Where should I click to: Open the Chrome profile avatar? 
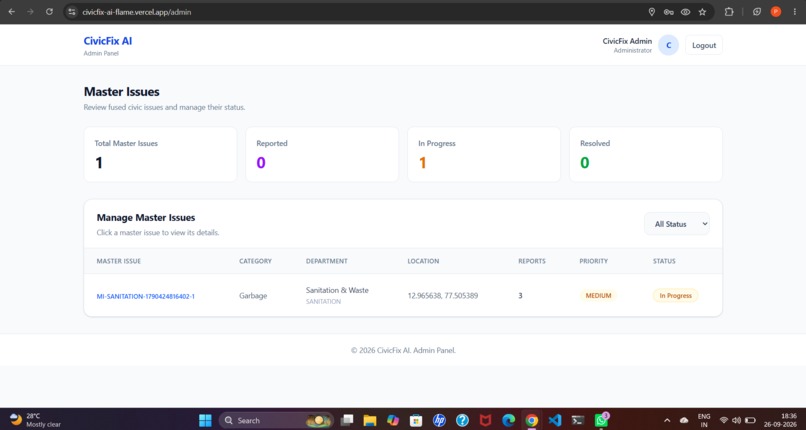776,12
